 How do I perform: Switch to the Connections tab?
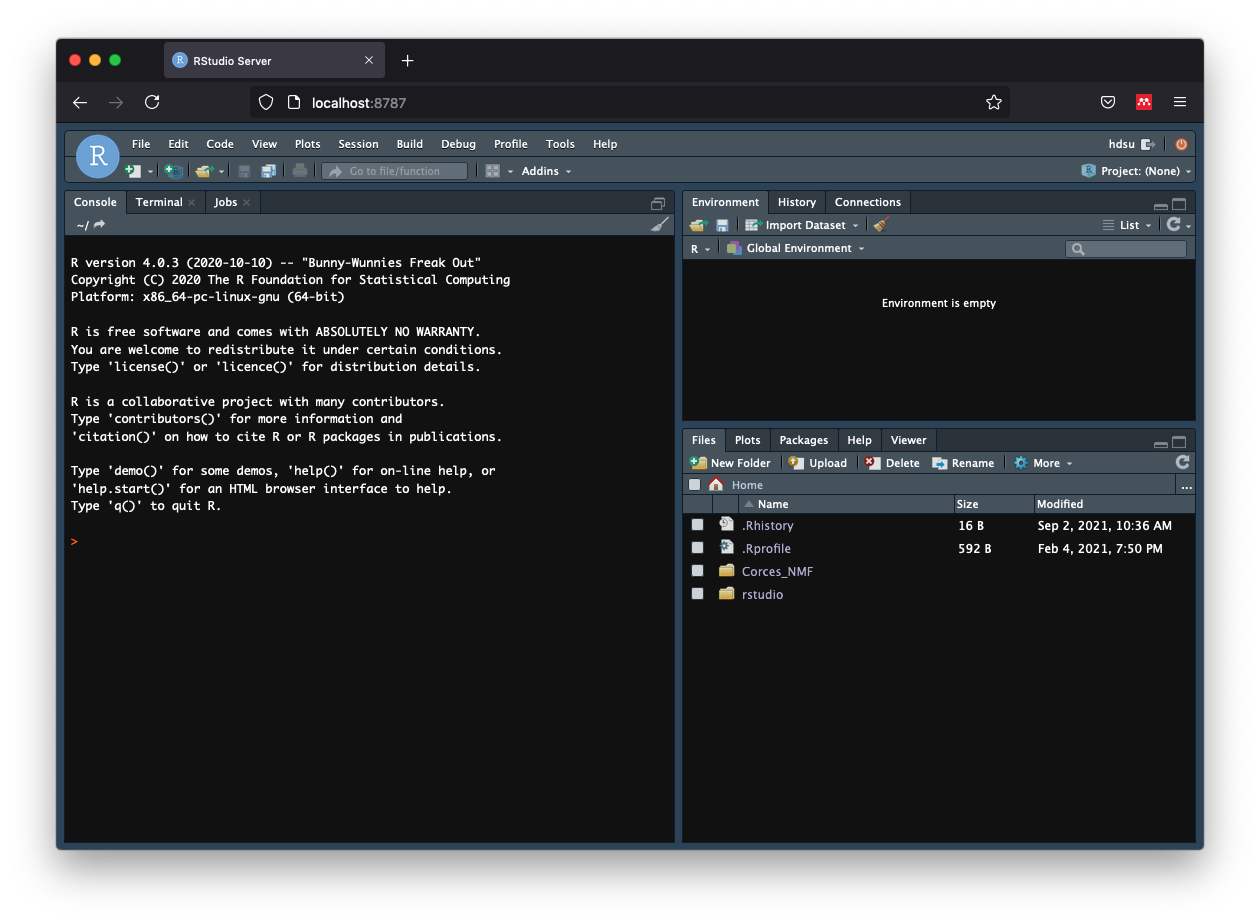(868, 202)
